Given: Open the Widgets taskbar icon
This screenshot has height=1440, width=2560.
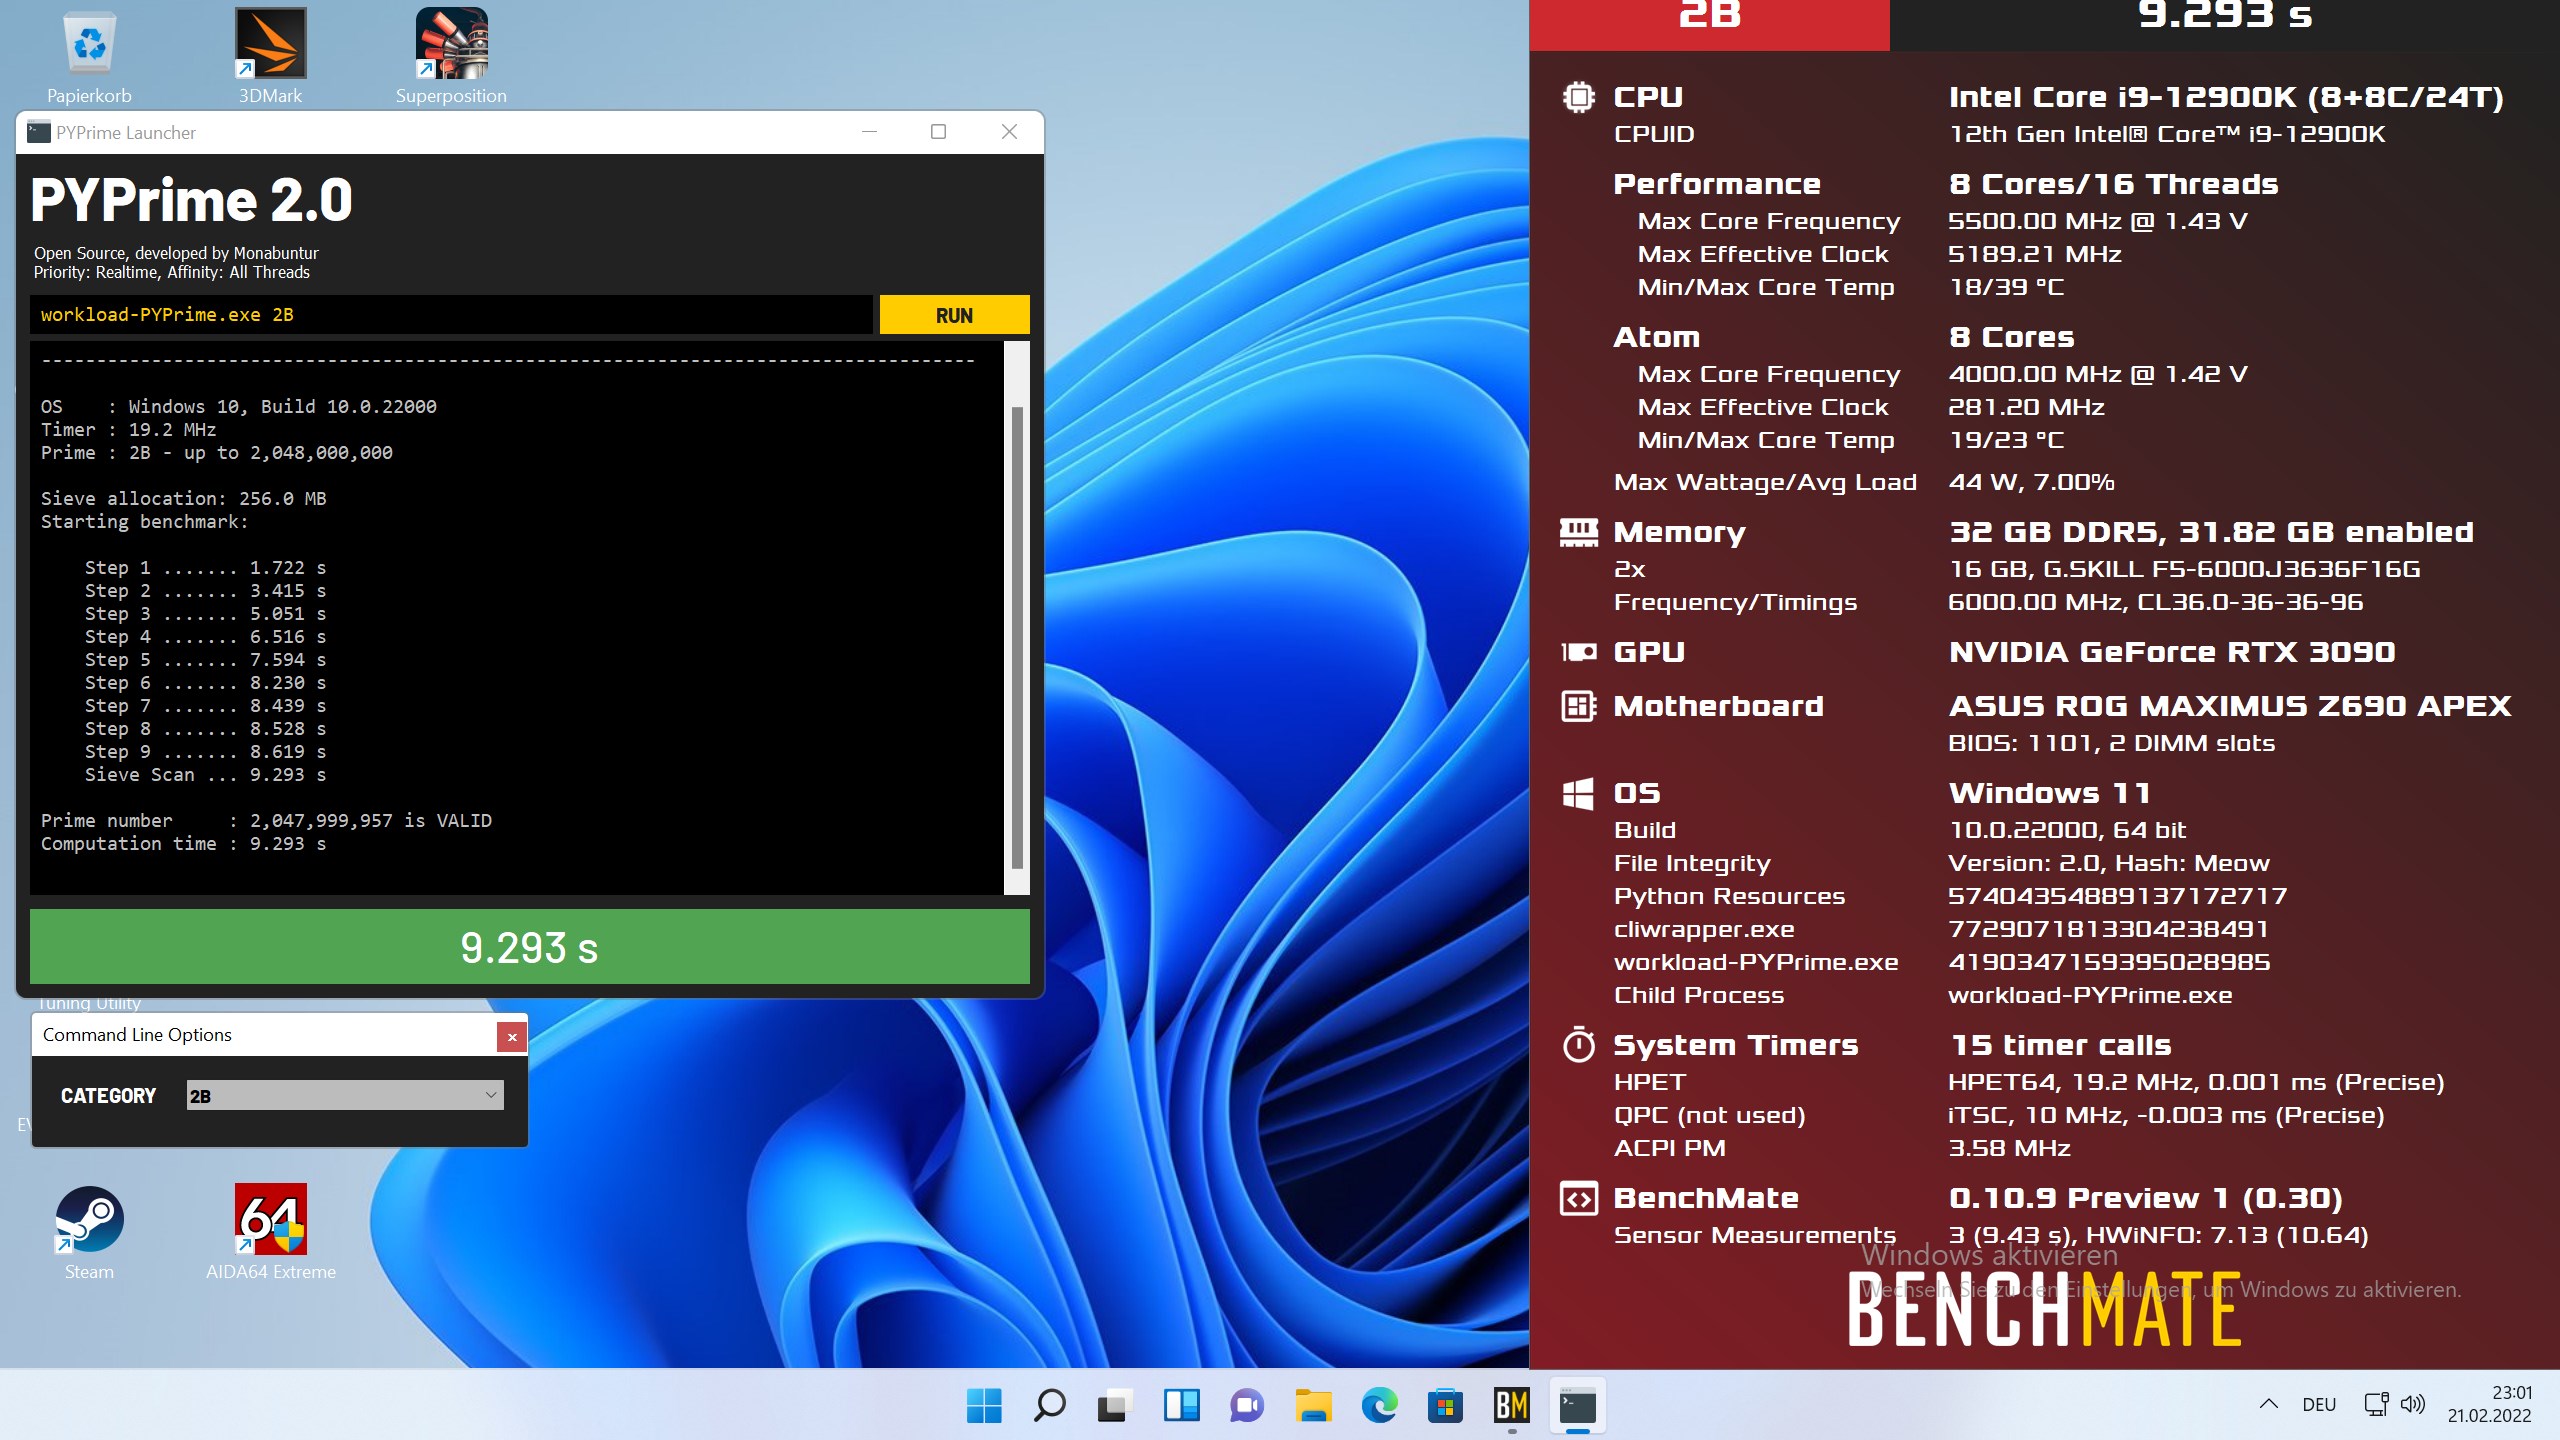Looking at the screenshot, I should tap(1181, 1405).
